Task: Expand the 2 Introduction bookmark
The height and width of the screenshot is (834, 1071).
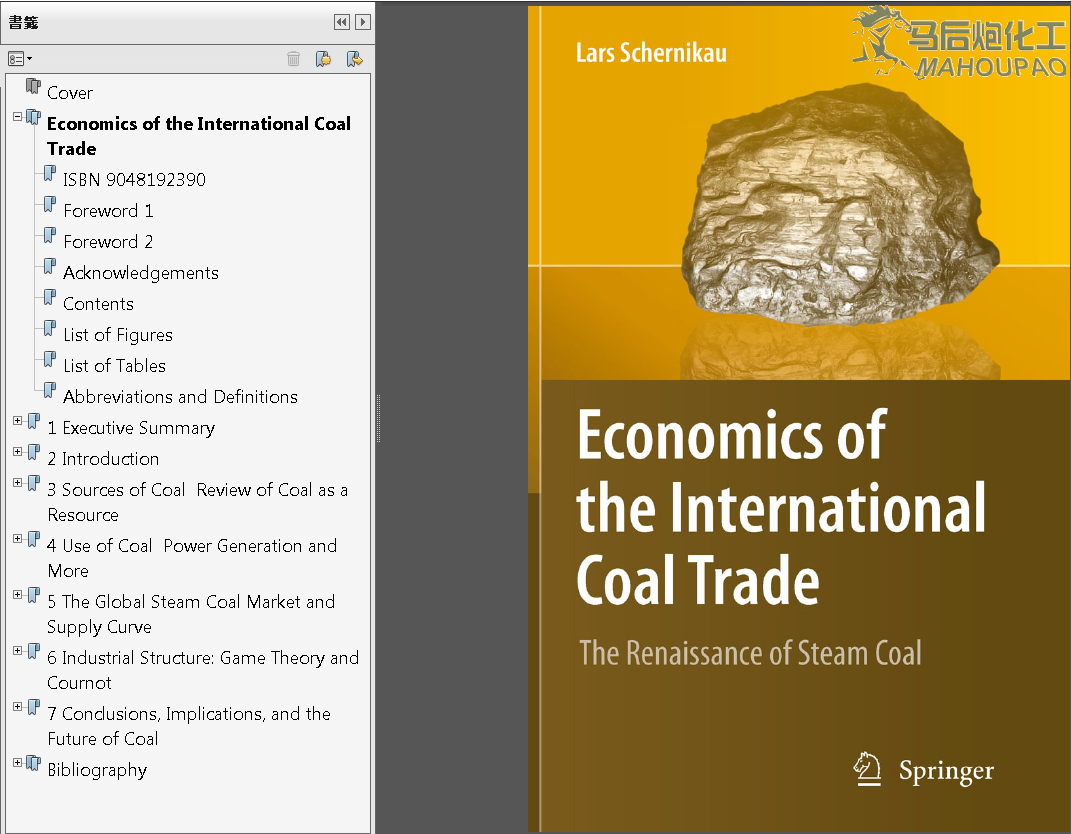Action: click(18, 451)
